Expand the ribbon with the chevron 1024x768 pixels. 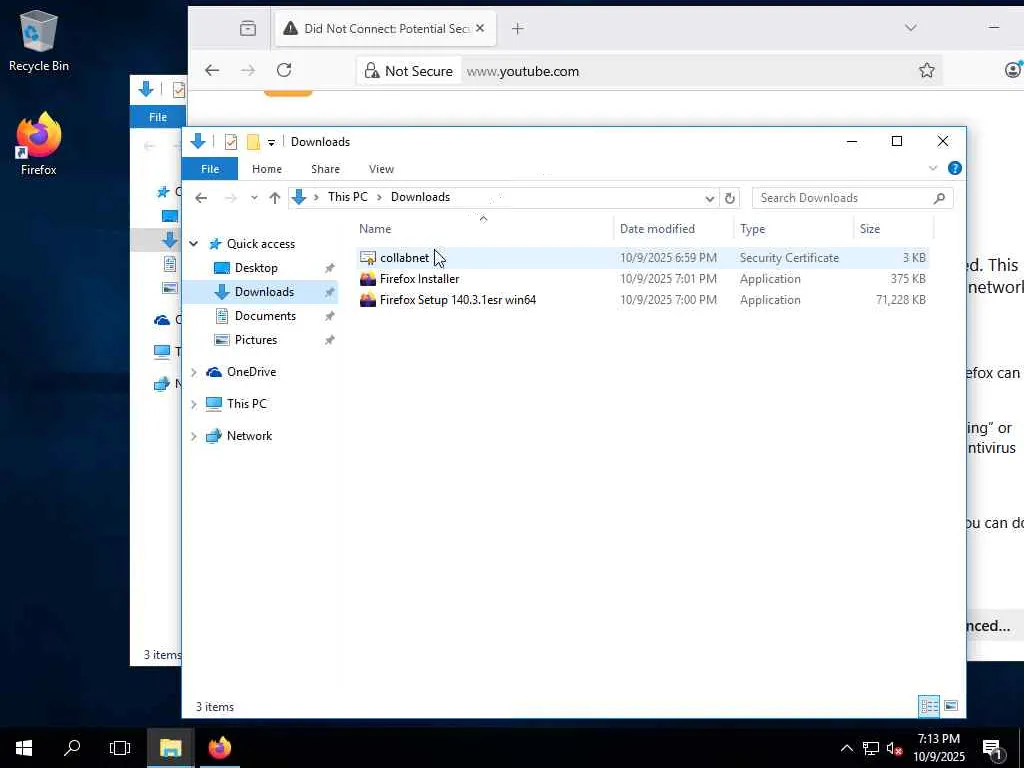pos(933,168)
